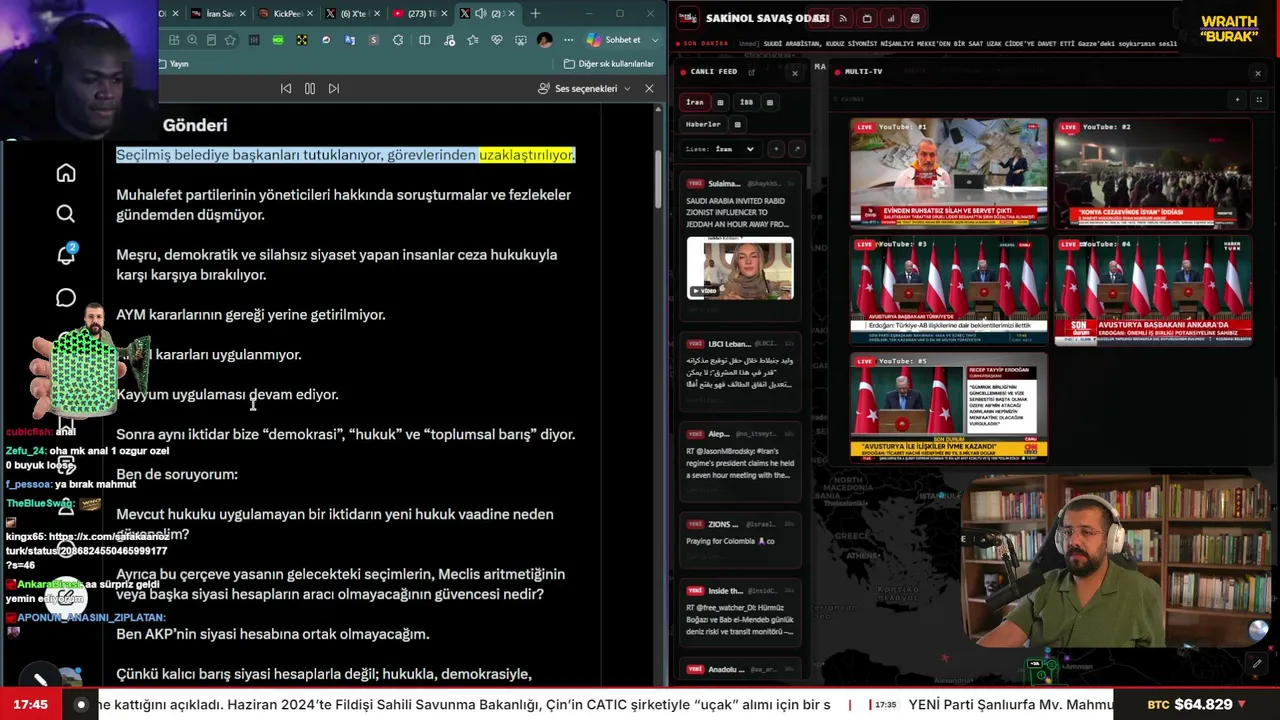Toggle Multi-TV grid layout button

click(1258, 99)
